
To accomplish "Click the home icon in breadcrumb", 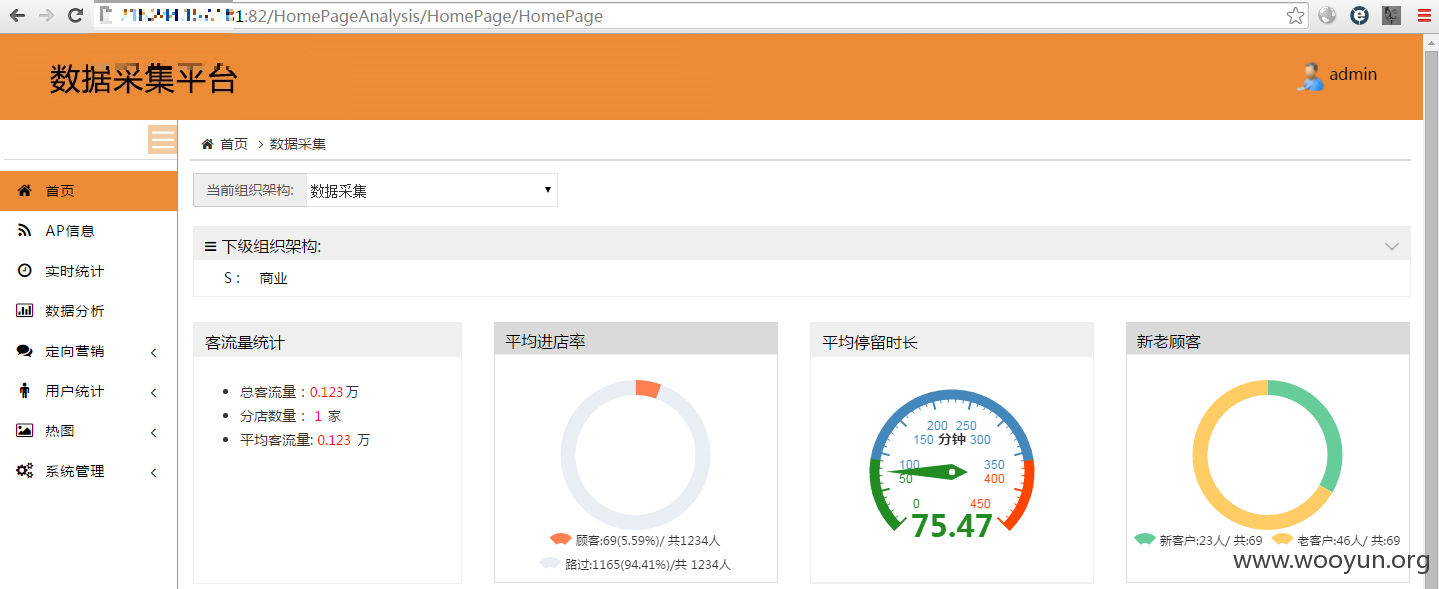I will pos(207,144).
